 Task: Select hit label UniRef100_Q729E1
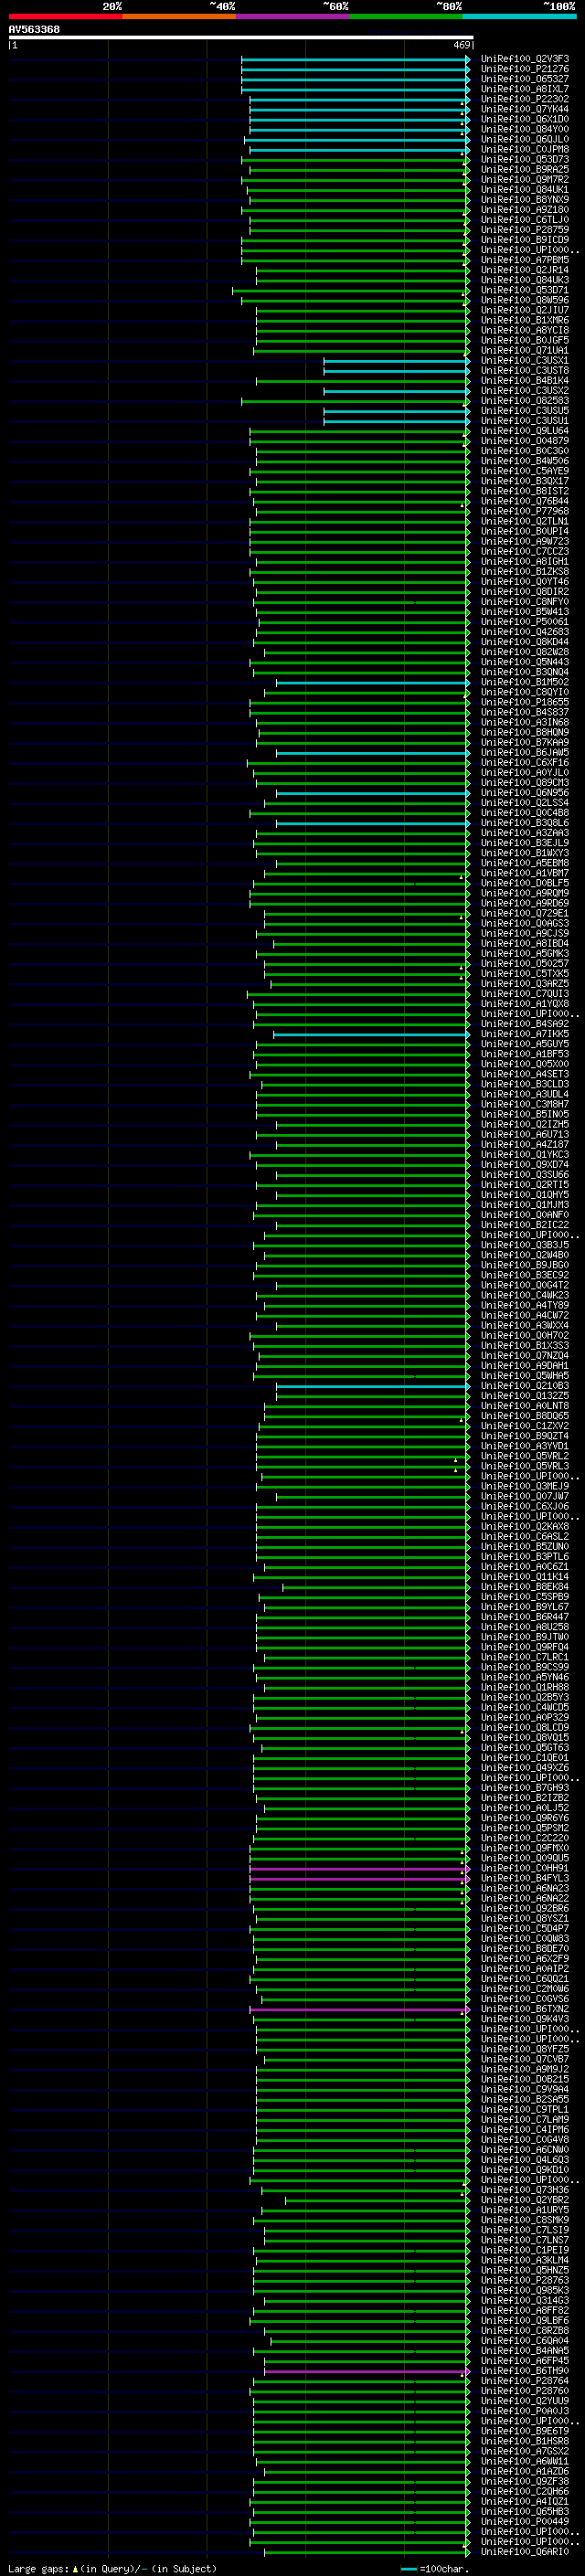pyautogui.click(x=525, y=913)
